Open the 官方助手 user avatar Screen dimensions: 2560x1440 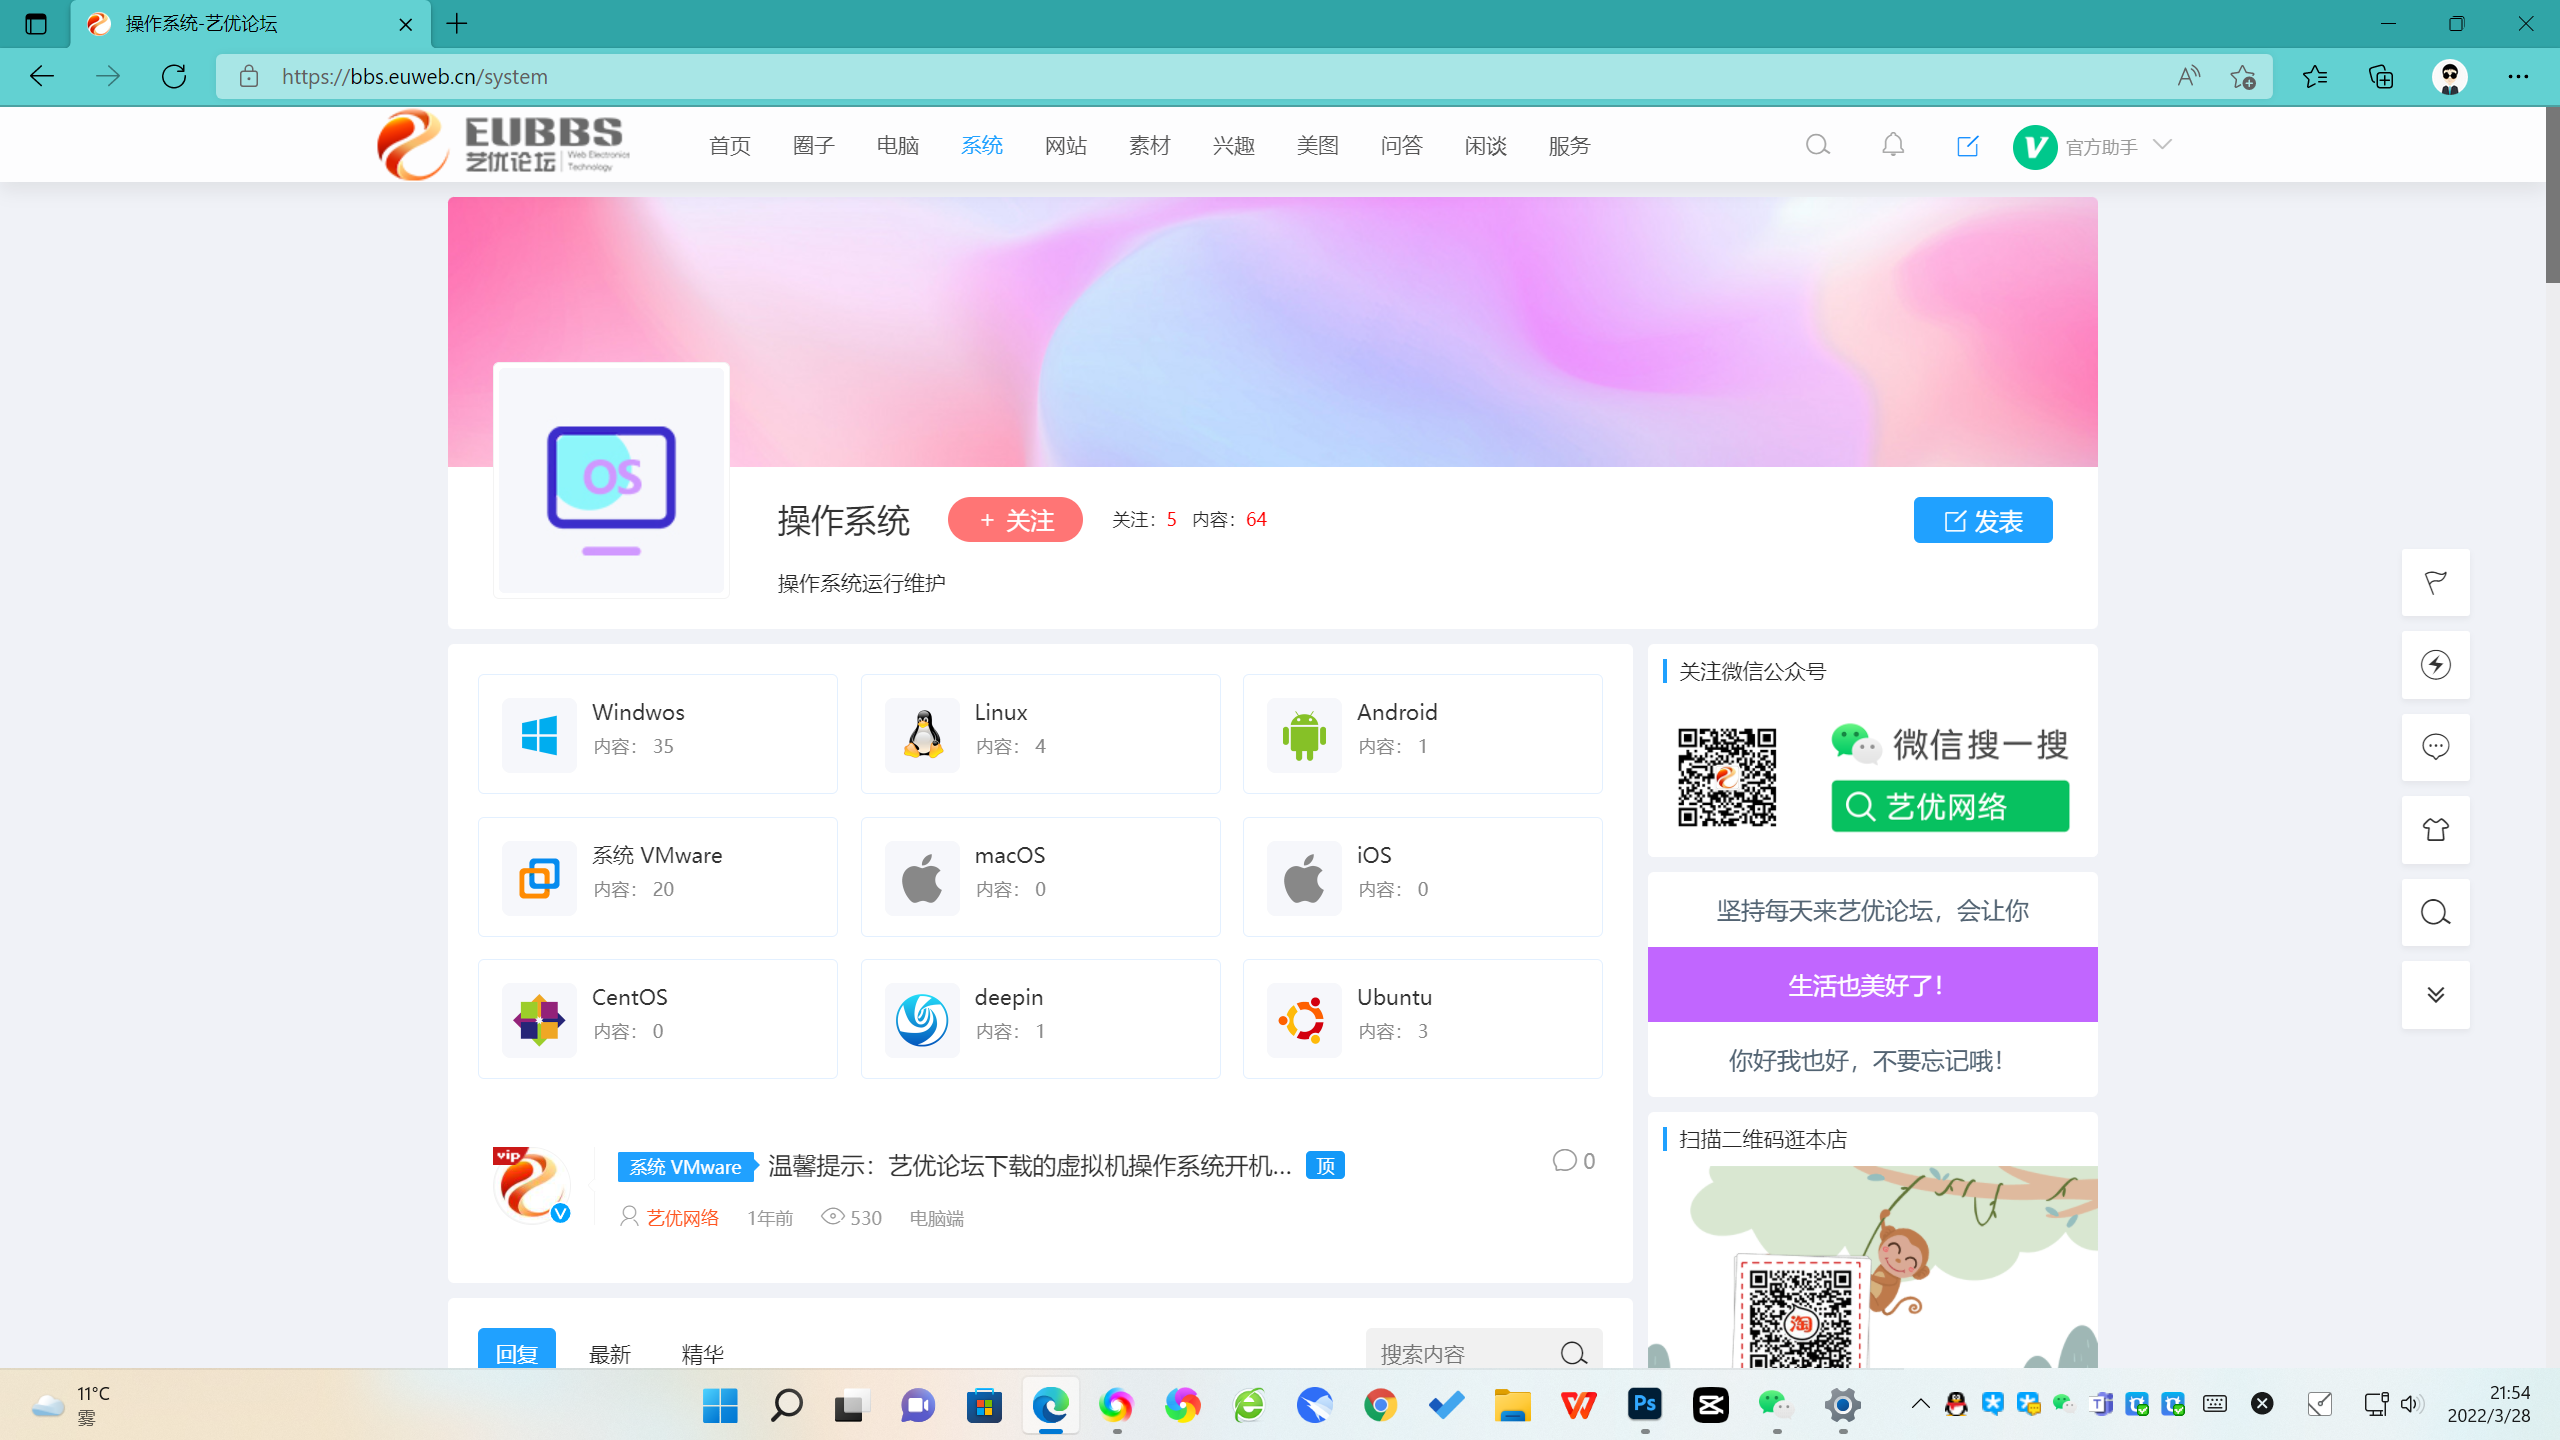point(2035,147)
